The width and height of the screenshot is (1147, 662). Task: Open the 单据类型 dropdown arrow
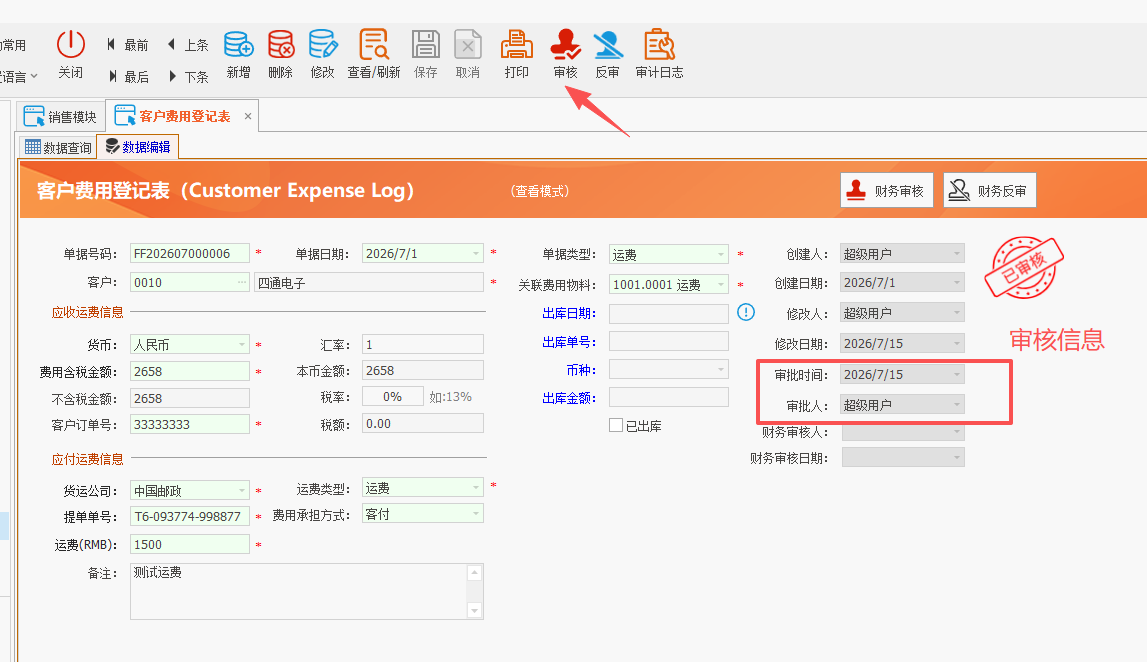pos(721,255)
